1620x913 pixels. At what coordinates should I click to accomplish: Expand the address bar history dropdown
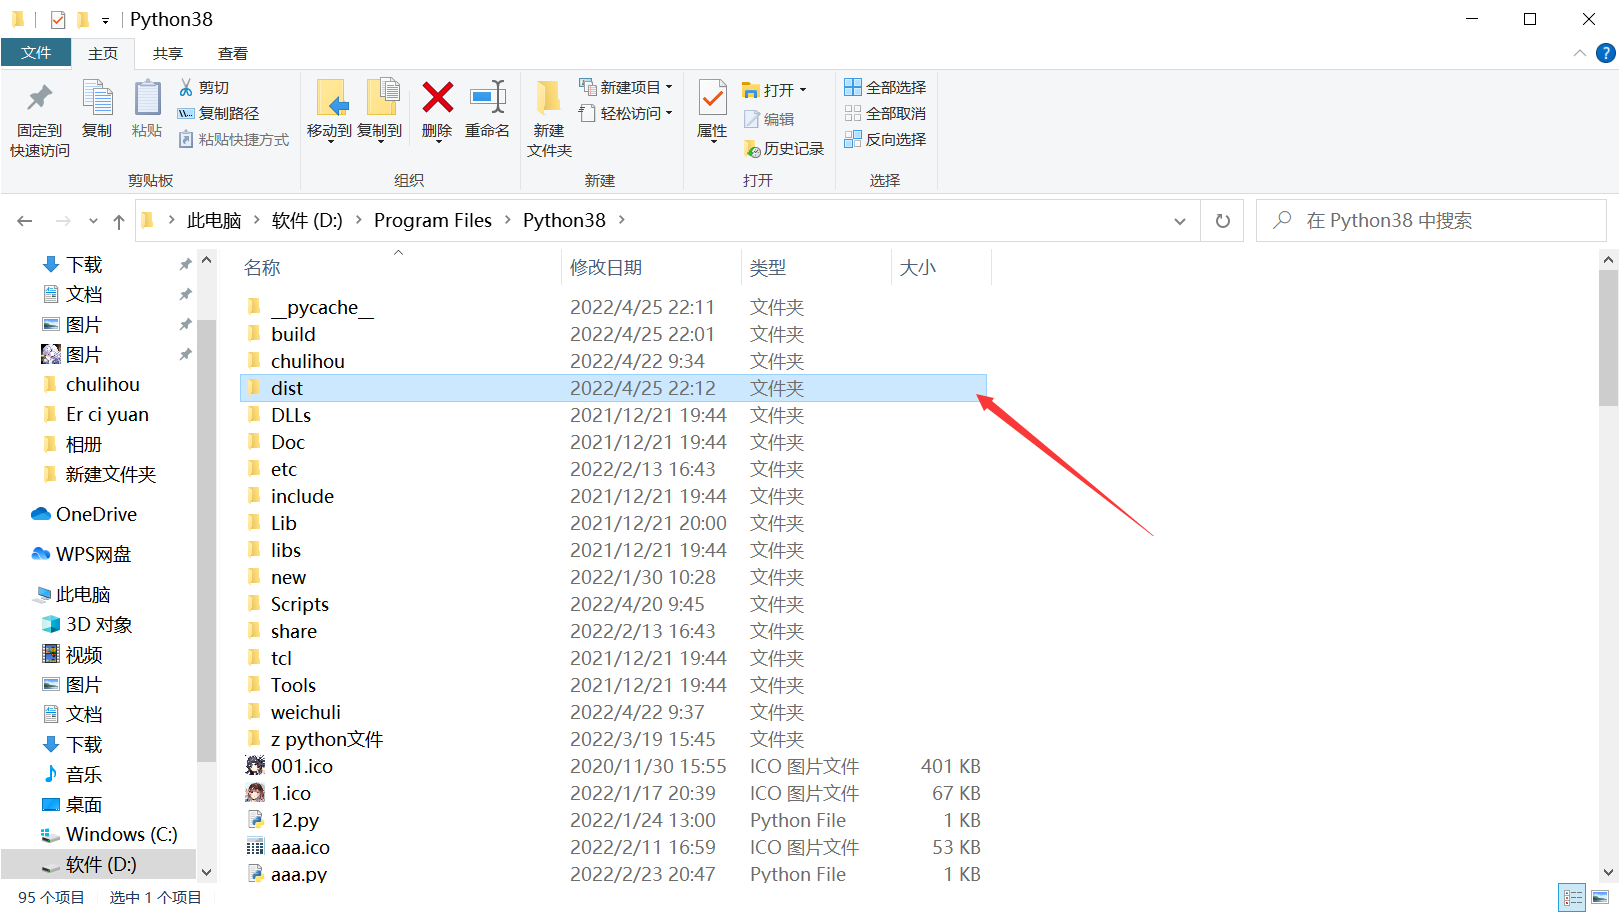click(1180, 220)
